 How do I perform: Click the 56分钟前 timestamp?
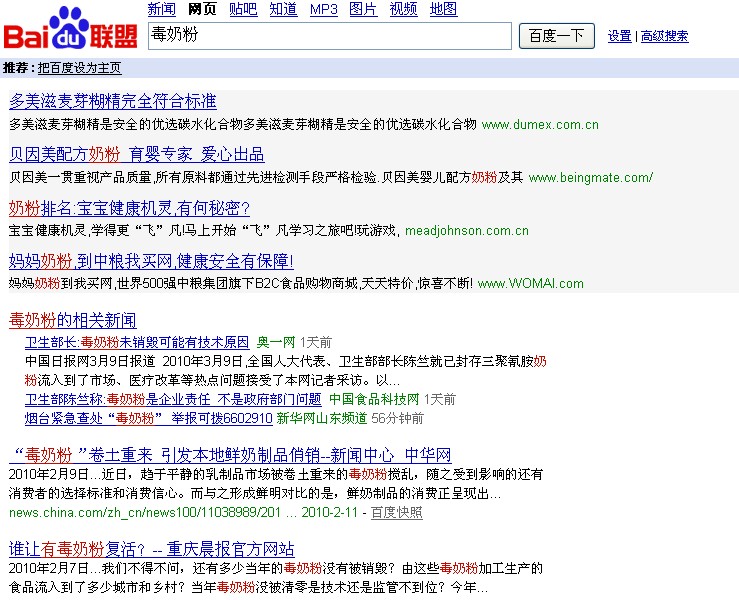pos(397,419)
